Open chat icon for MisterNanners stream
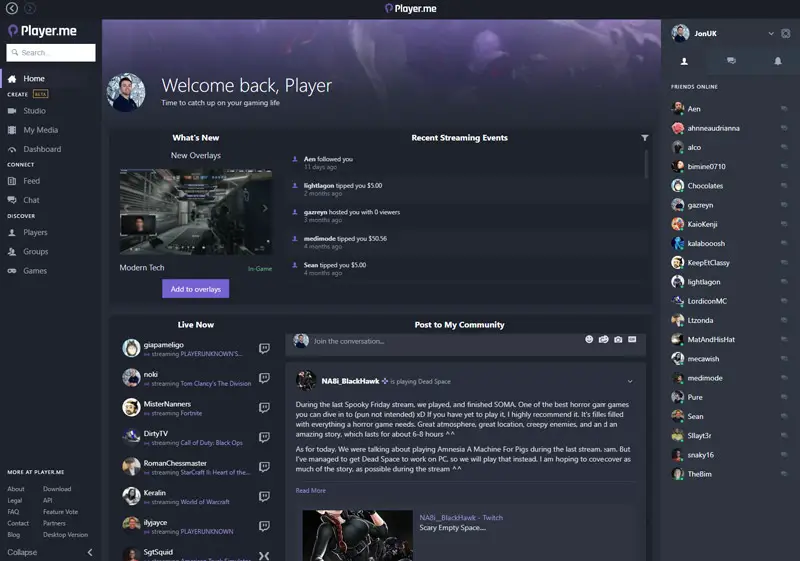This screenshot has height=561, width=800. tap(264, 407)
